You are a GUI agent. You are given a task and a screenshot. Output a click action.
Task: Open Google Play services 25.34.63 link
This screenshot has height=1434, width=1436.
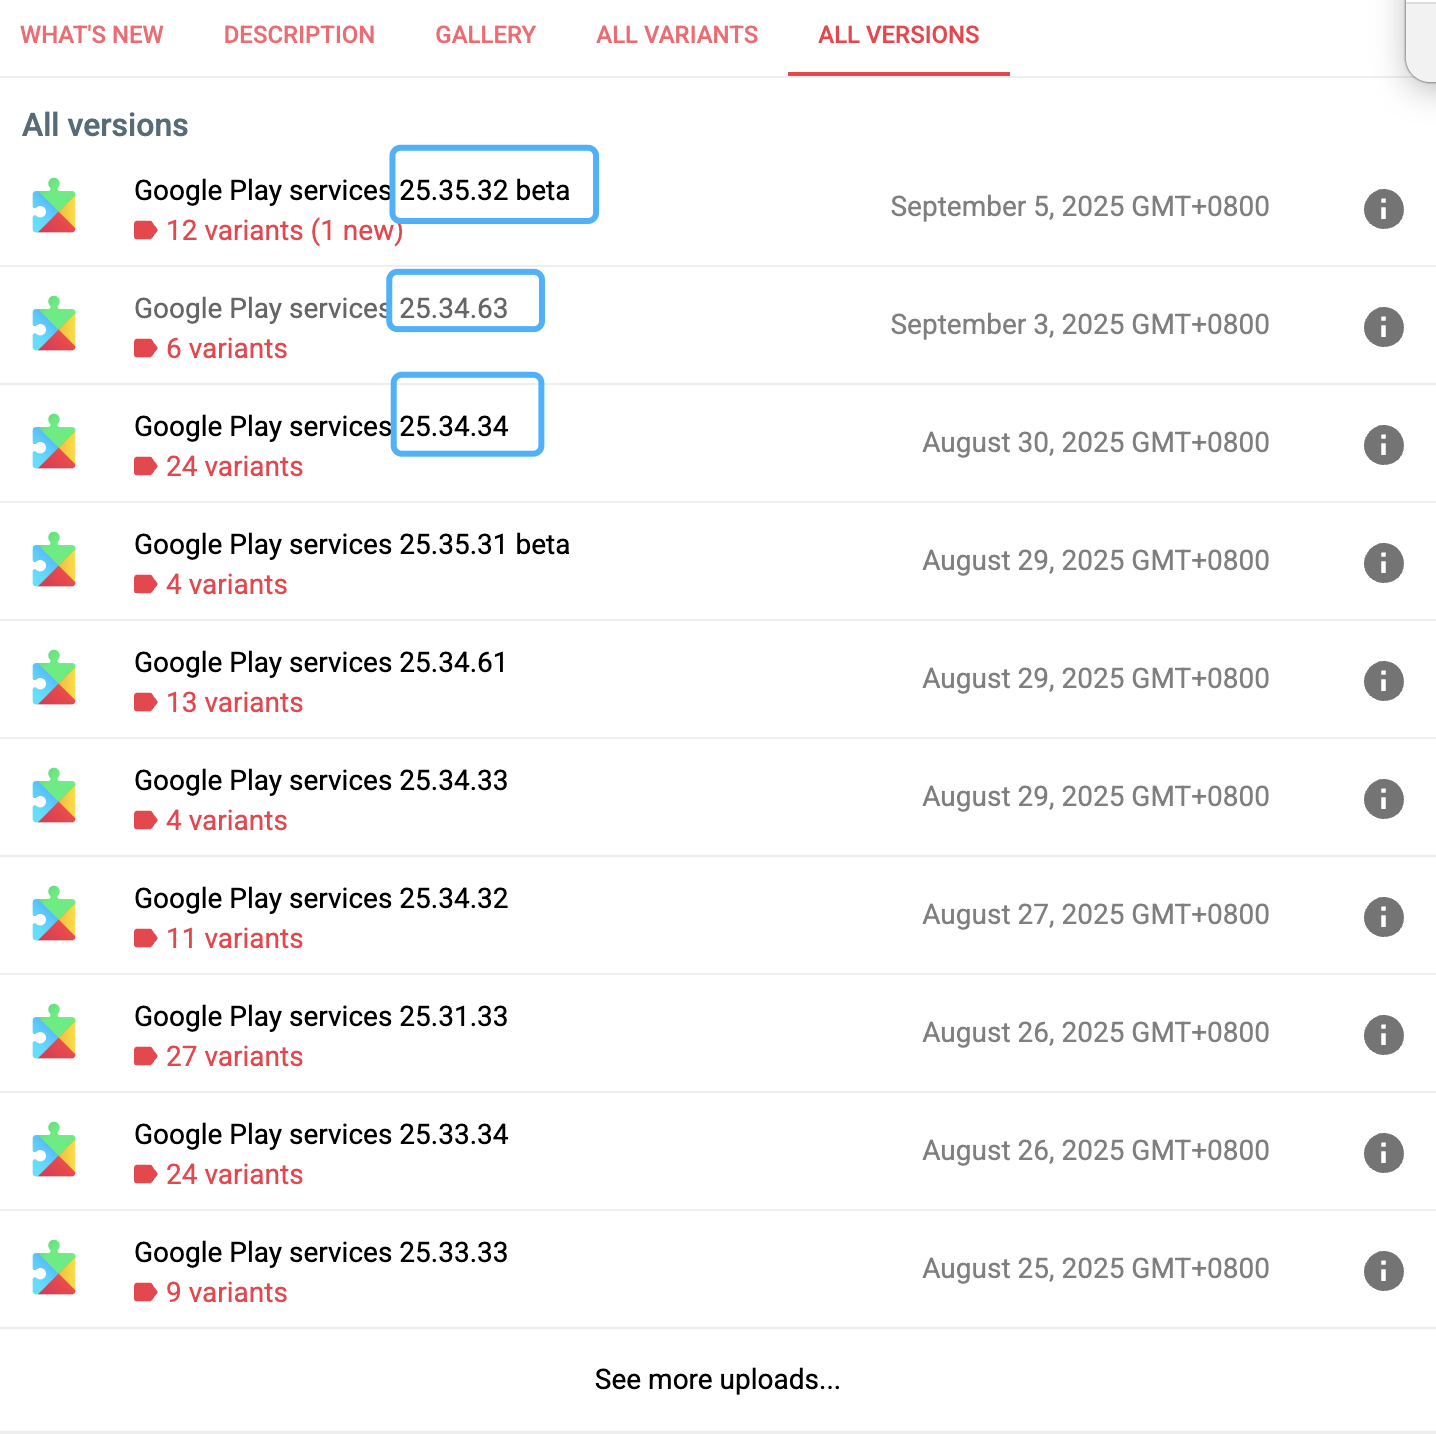[321, 308]
